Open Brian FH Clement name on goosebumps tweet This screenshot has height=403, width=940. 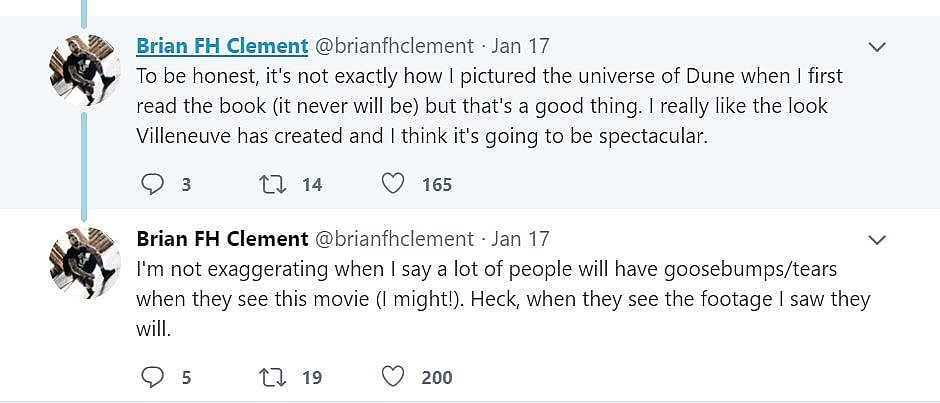coord(222,239)
